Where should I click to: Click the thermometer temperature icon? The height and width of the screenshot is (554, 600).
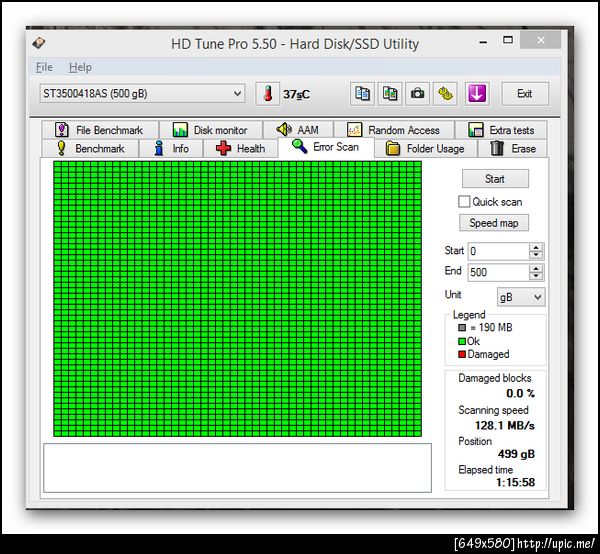pyautogui.click(x=268, y=94)
